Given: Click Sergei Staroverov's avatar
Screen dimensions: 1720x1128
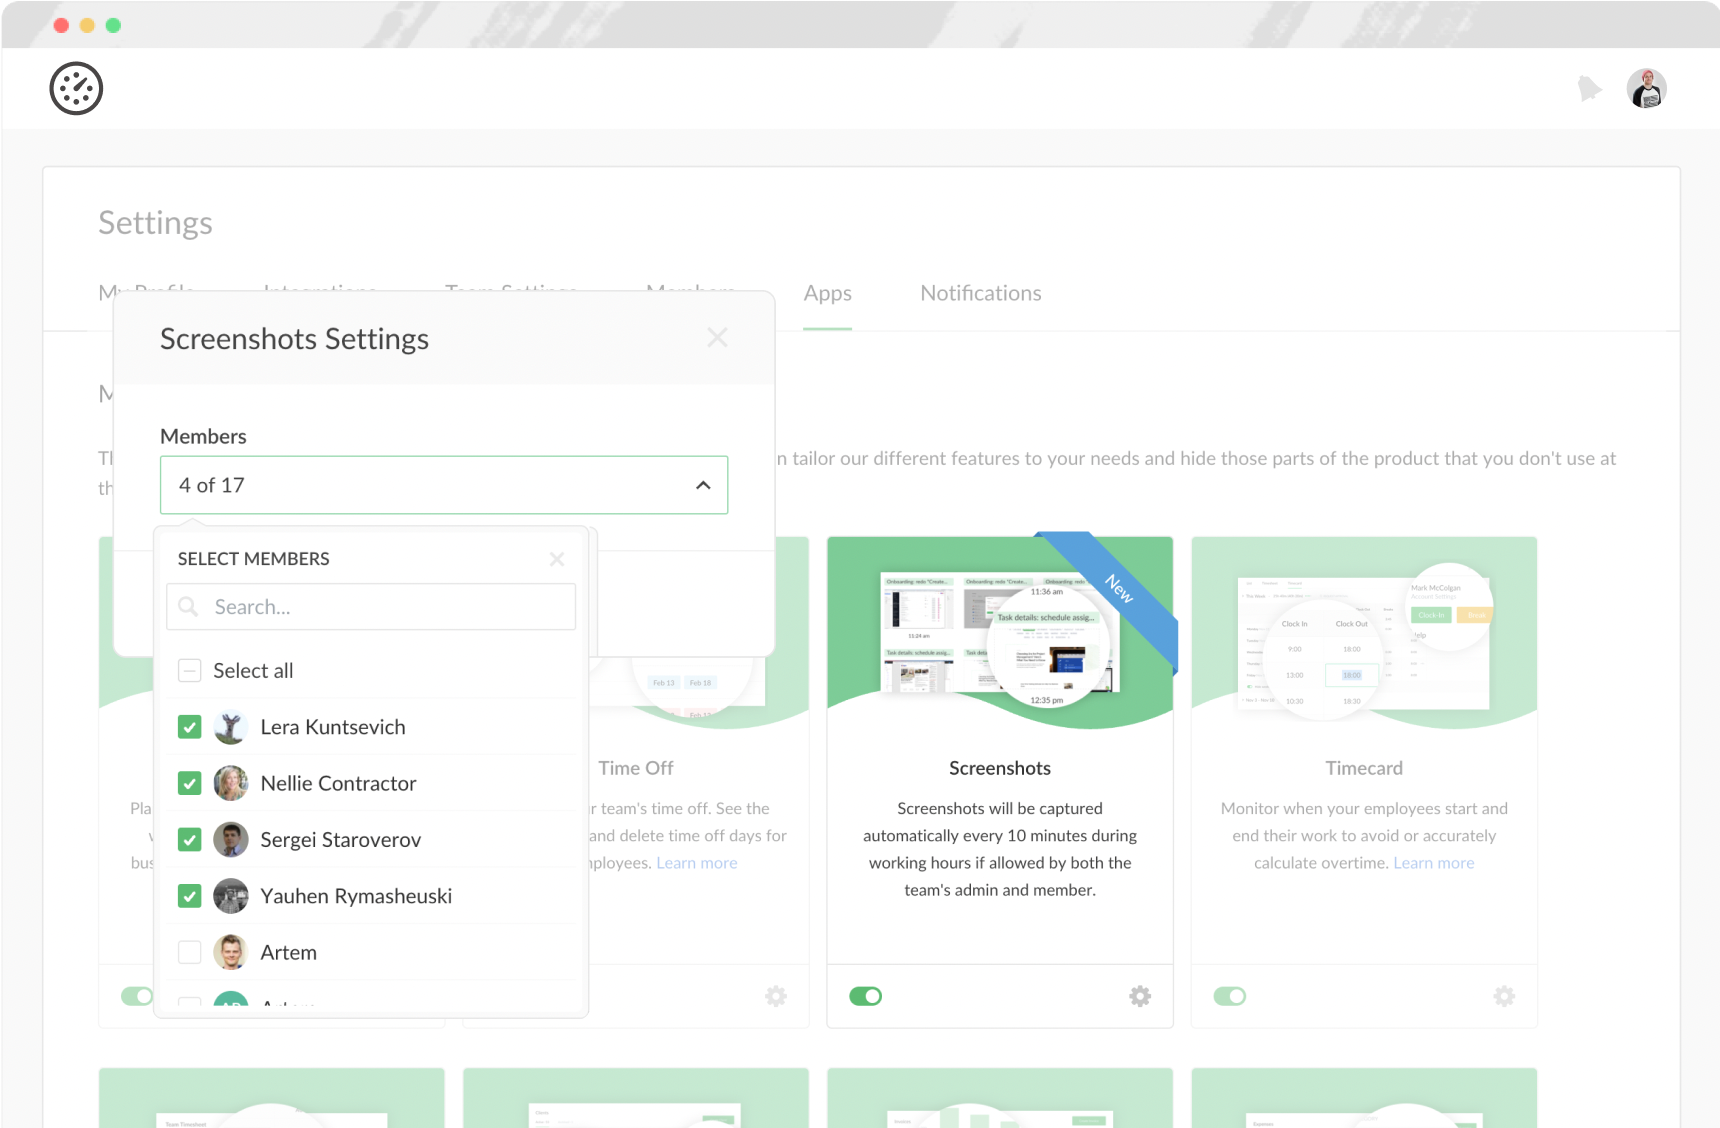Looking at the screenshot, I should click(x=231, y=840).
